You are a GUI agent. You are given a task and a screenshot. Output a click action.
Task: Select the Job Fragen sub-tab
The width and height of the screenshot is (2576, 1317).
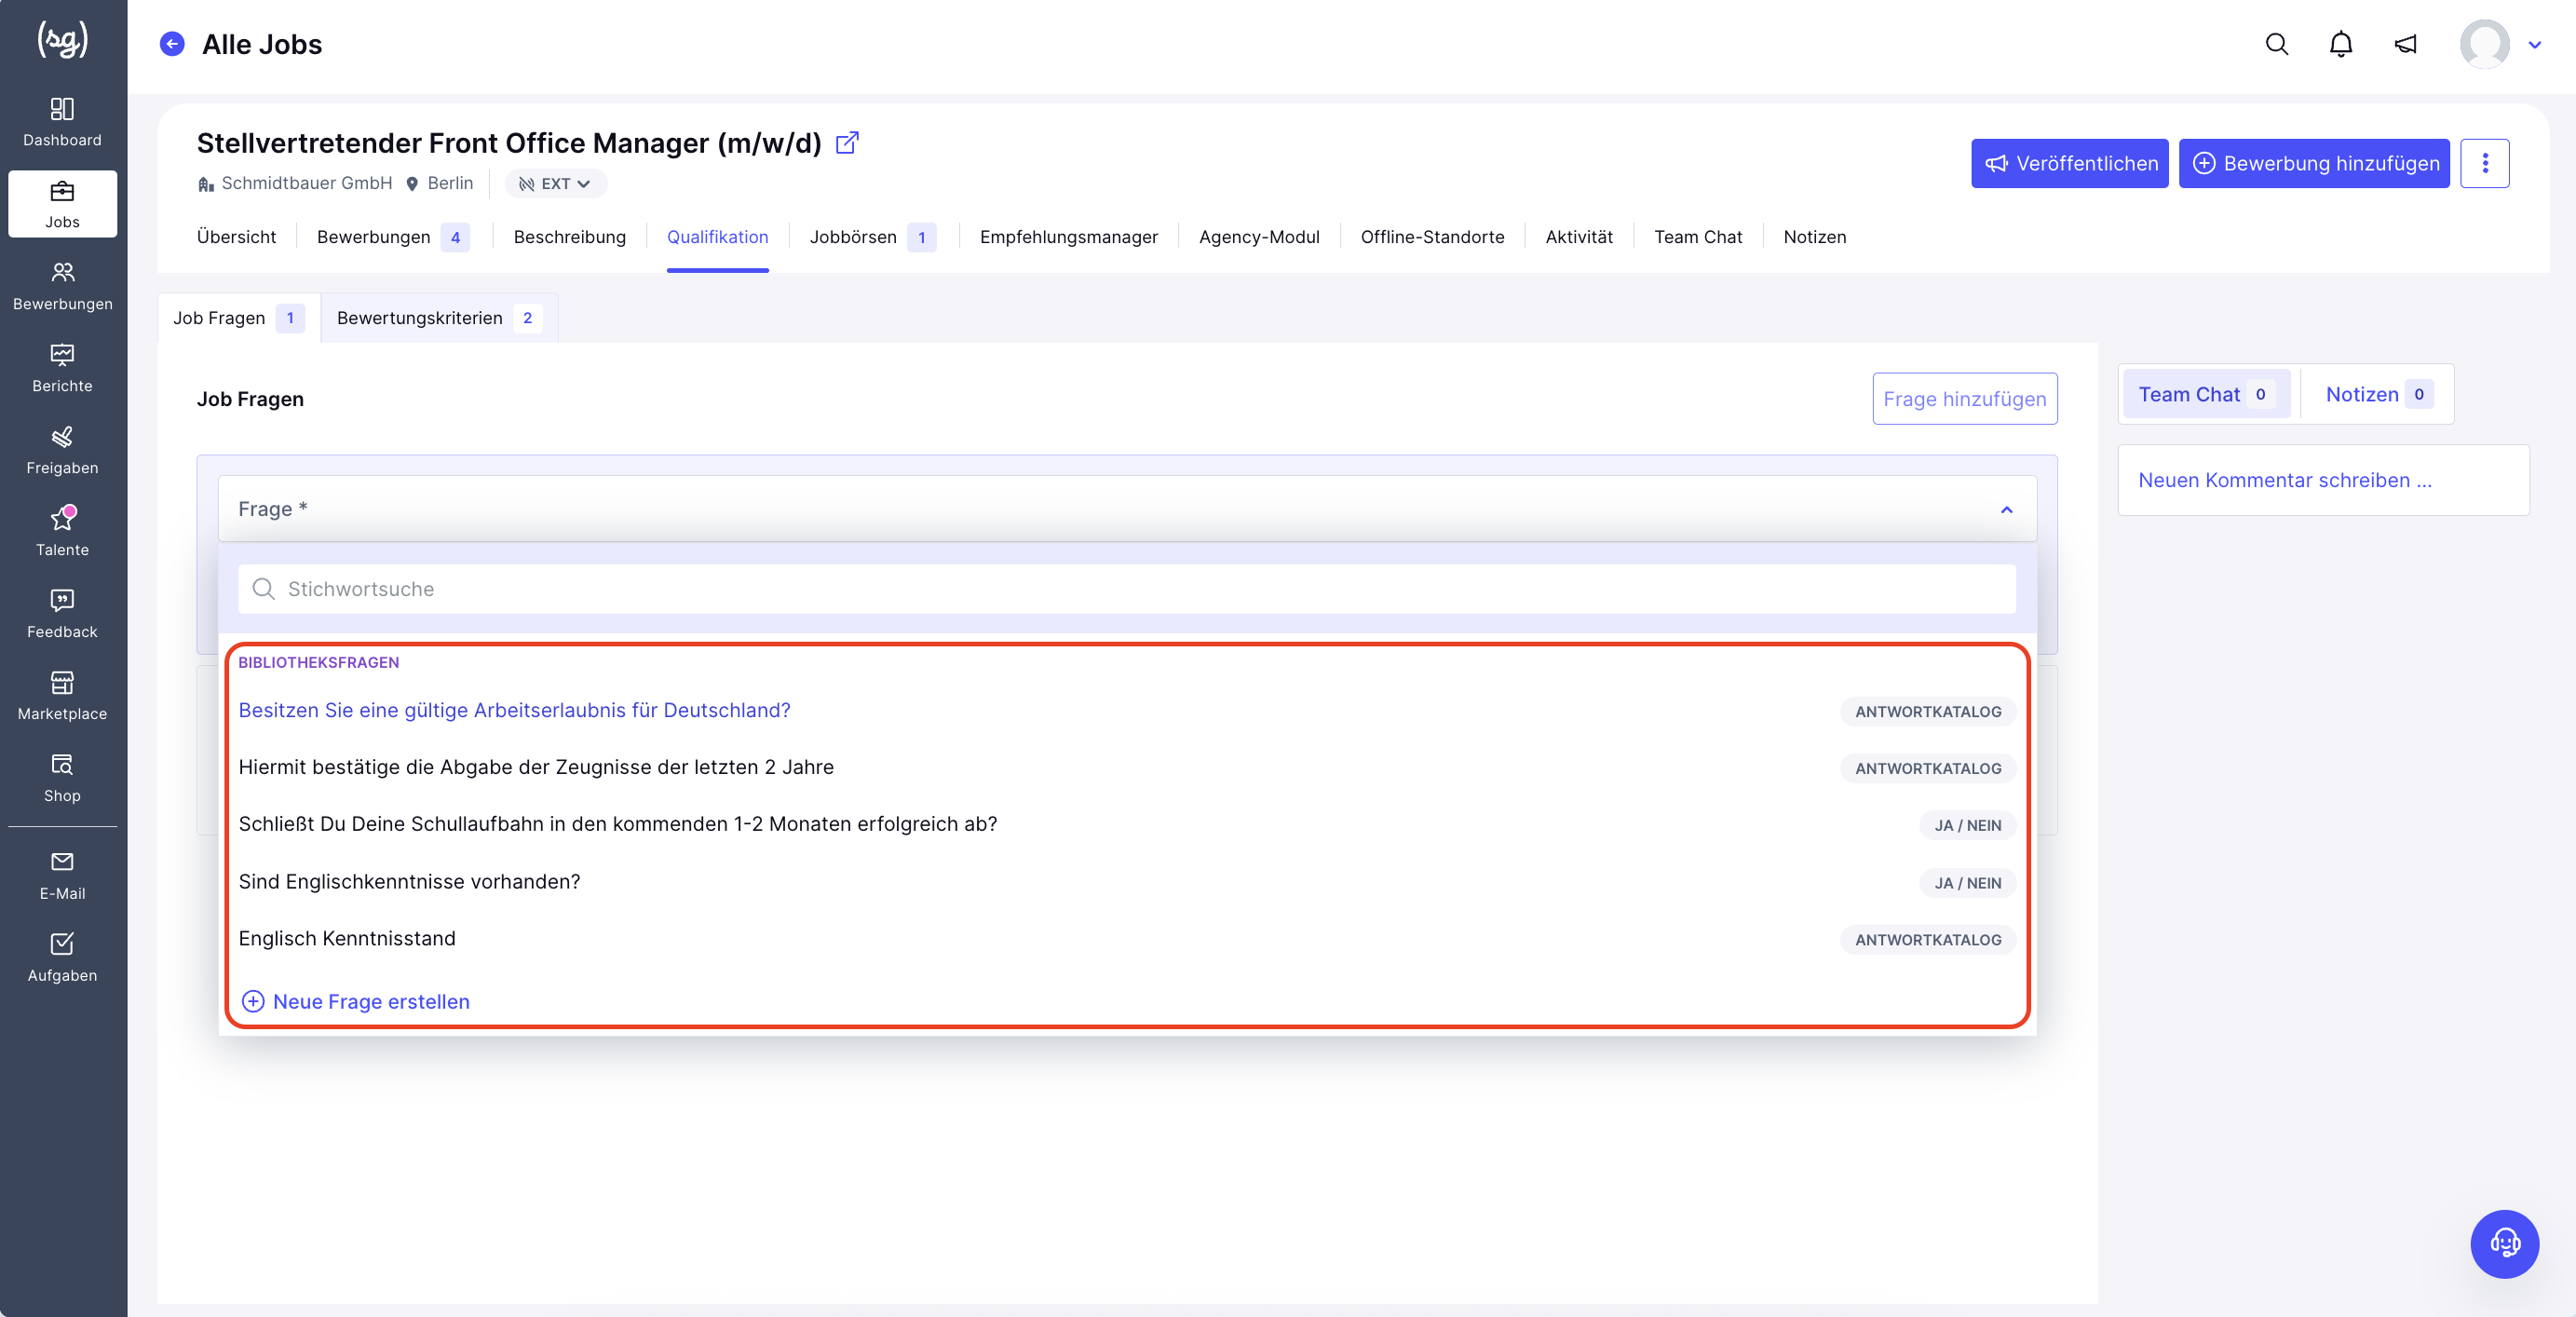(x=239, y=318)
